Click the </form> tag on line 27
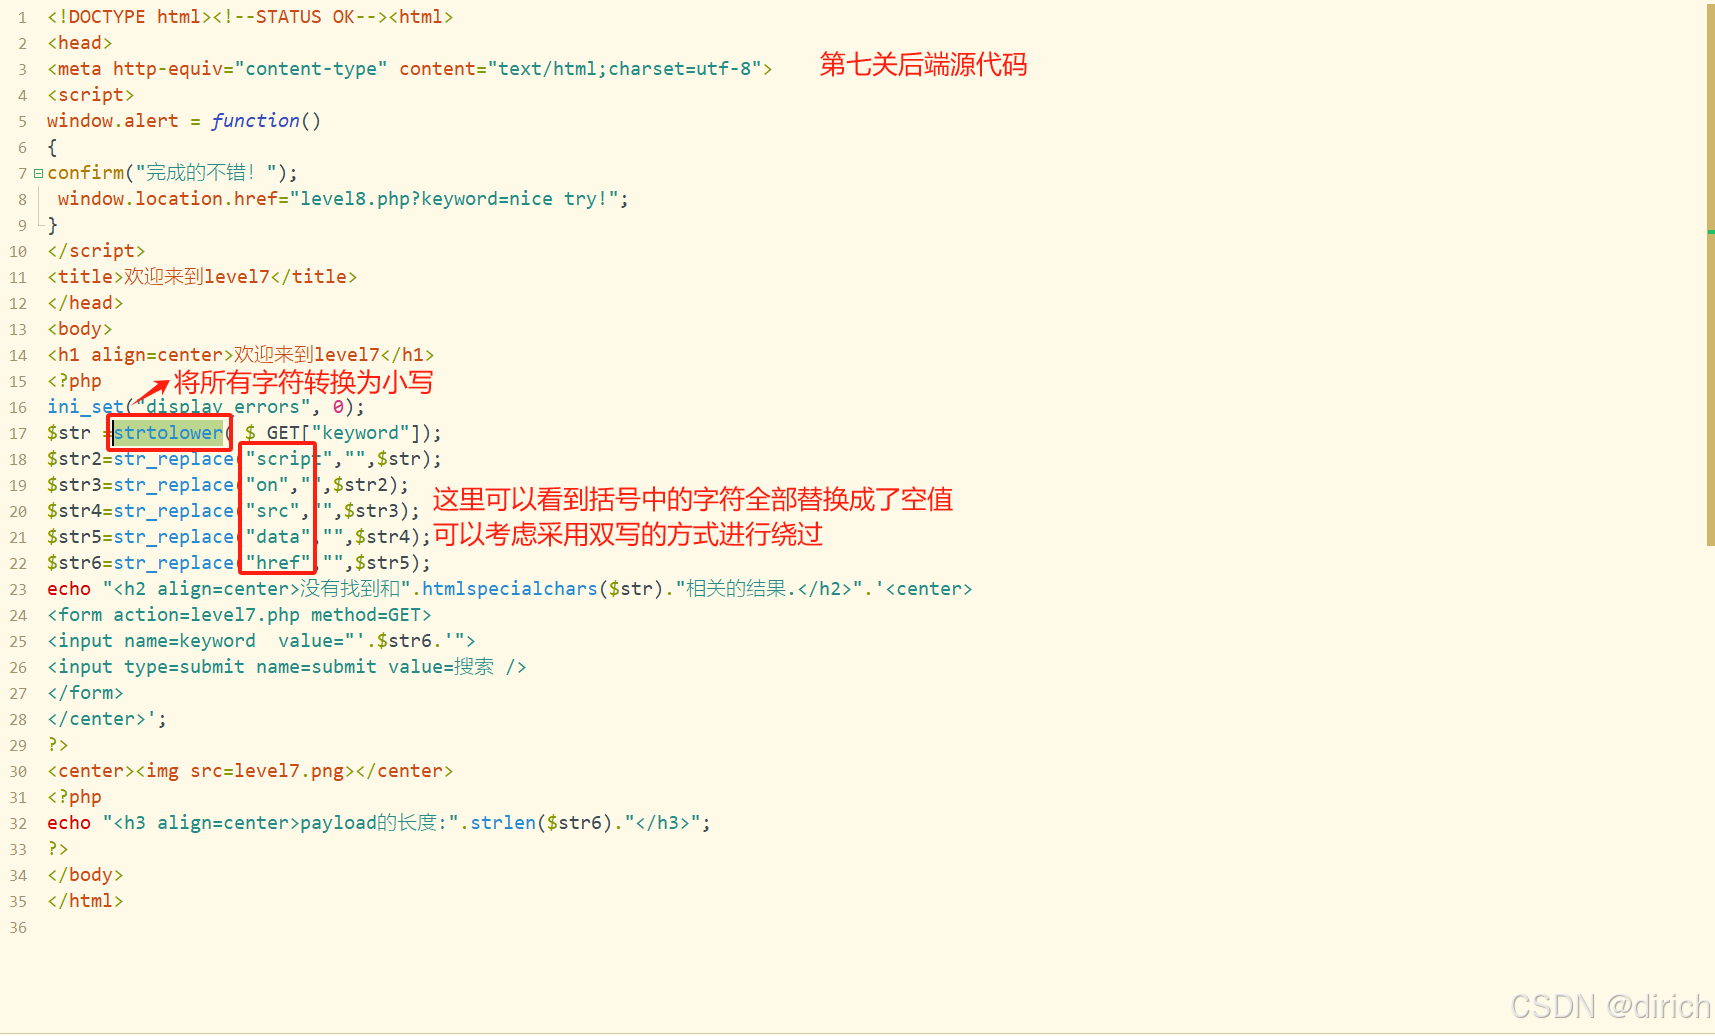The width and height of the screenshot is (1715, 1036). click(85, 693)
